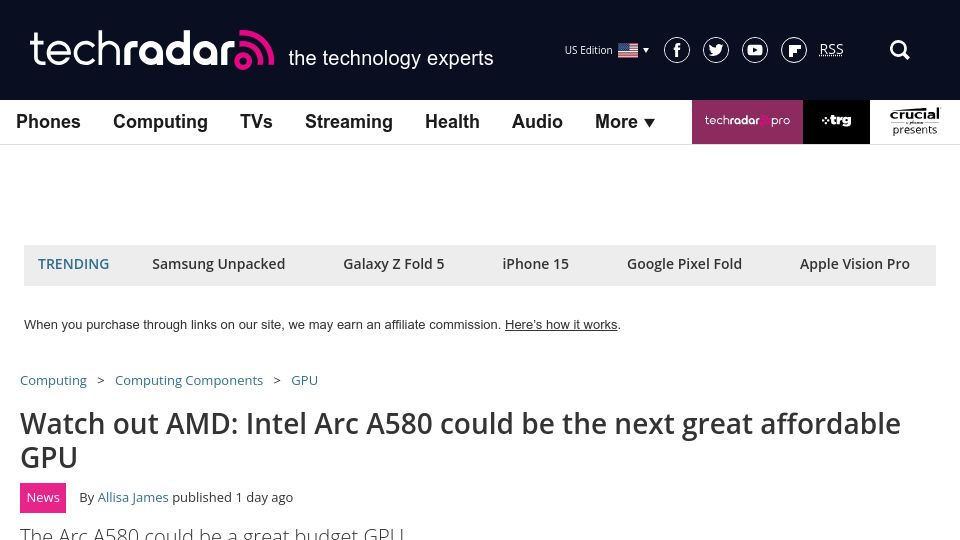
Task: Expand the US Edition dropdown arrow
Action: pos(646,50)
